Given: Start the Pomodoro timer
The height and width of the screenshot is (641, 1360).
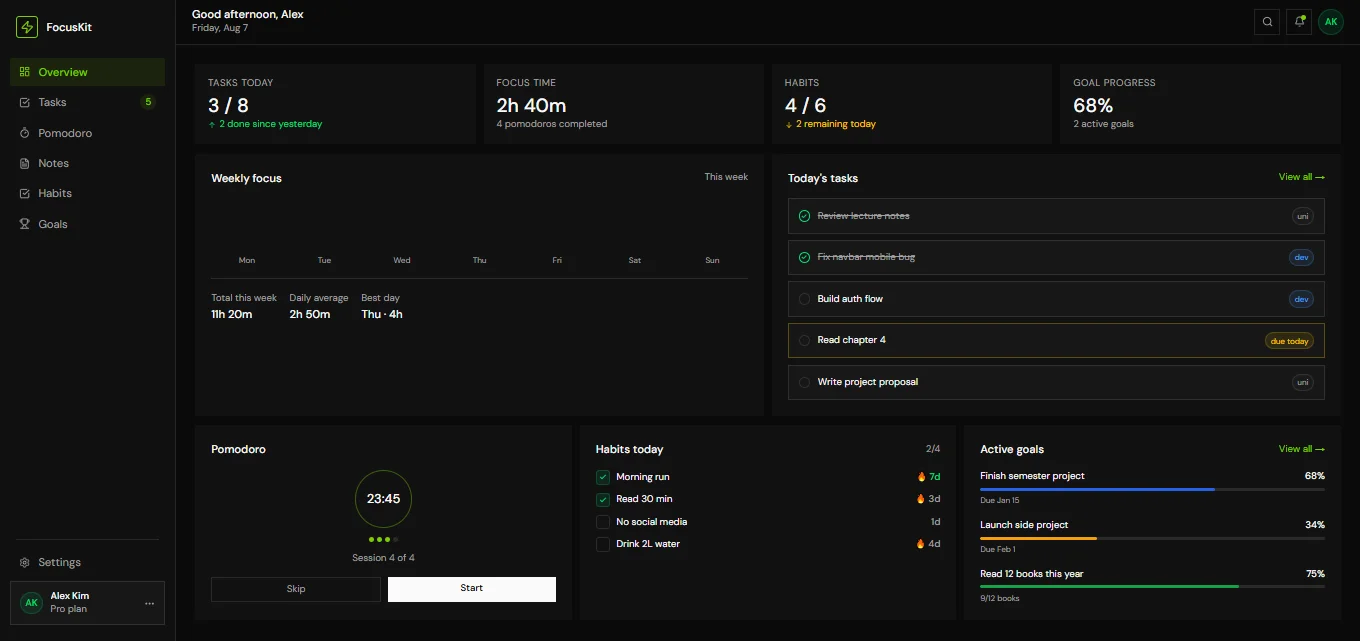Looking at the screenshot, I should 472,589.
